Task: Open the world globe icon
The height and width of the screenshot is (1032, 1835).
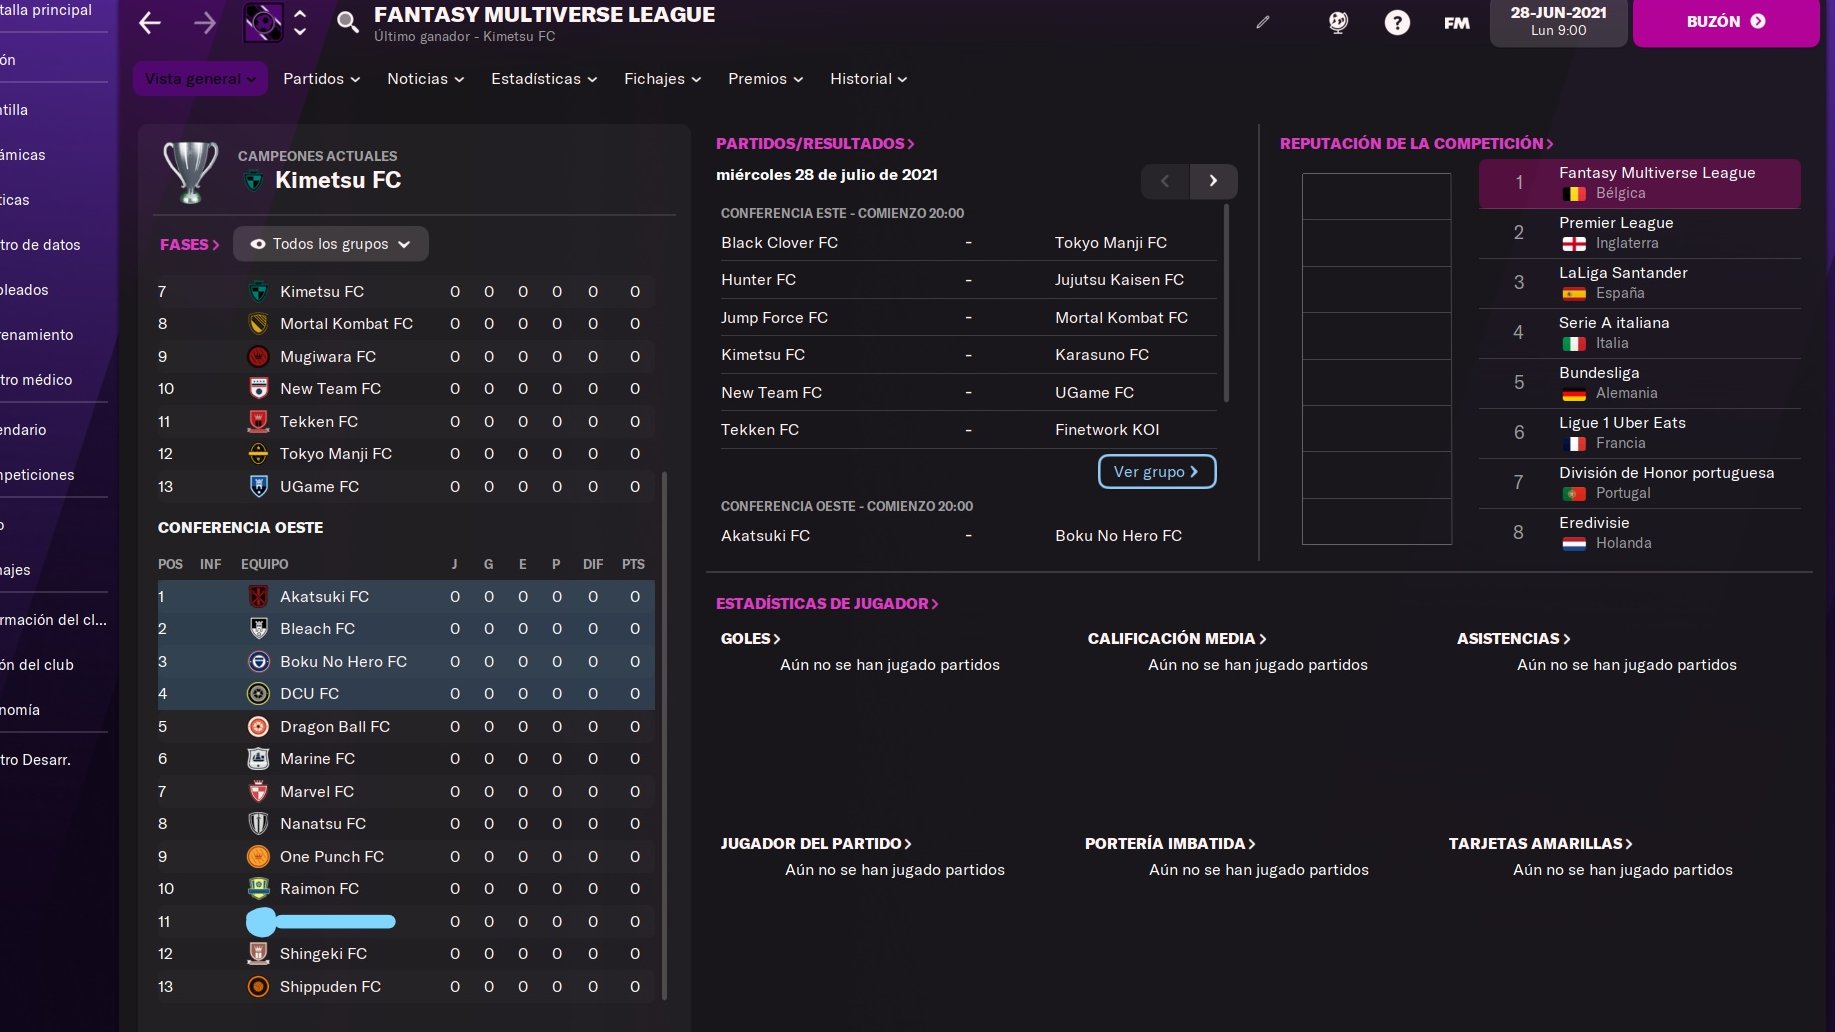Action: coord(1338,22)
